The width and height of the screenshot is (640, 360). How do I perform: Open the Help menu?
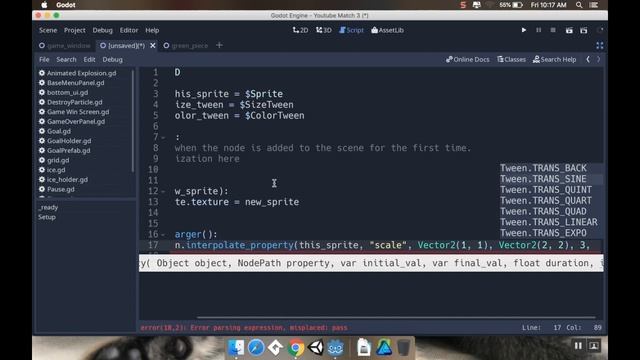pos(152,30)
